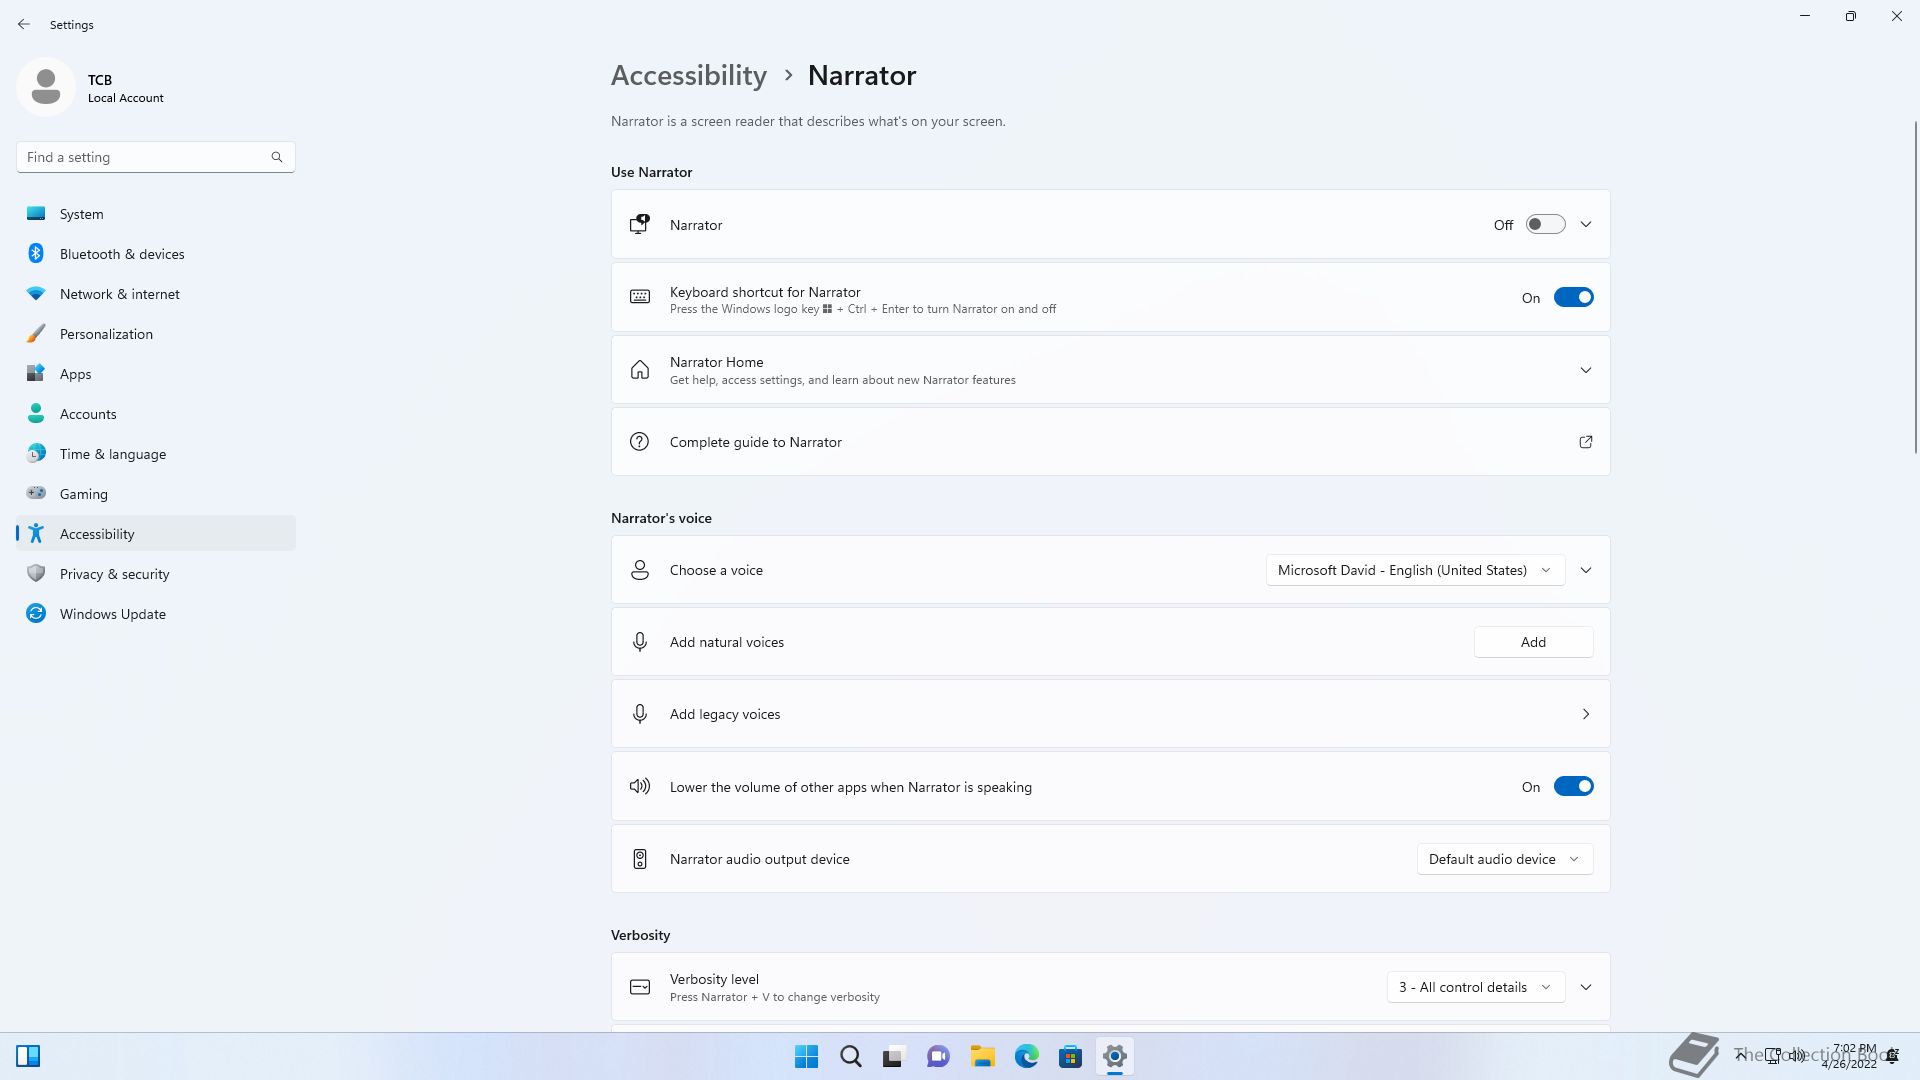Open Microsoft Store from taskbar
The image size is (1920, 1080).
(1071, 1056)
